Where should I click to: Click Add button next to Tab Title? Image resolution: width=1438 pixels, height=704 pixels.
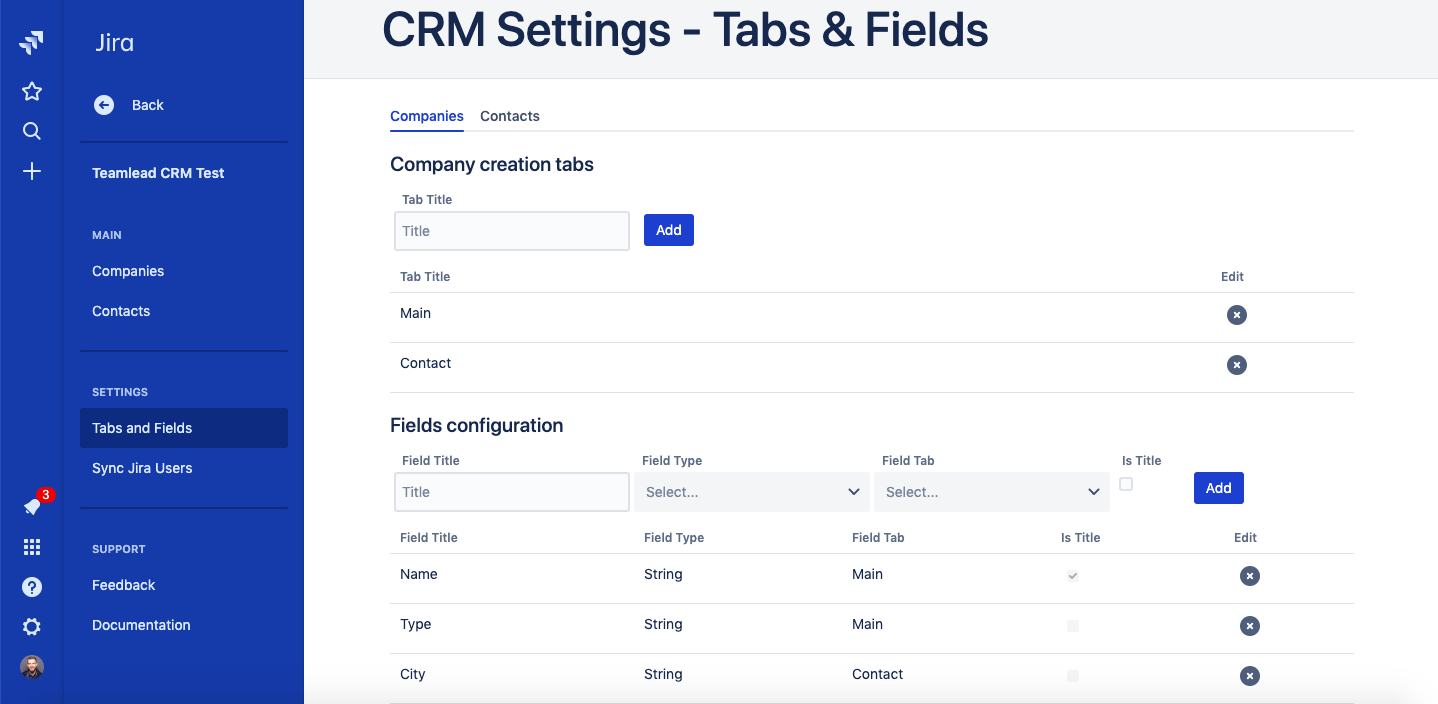click(668, 230)
